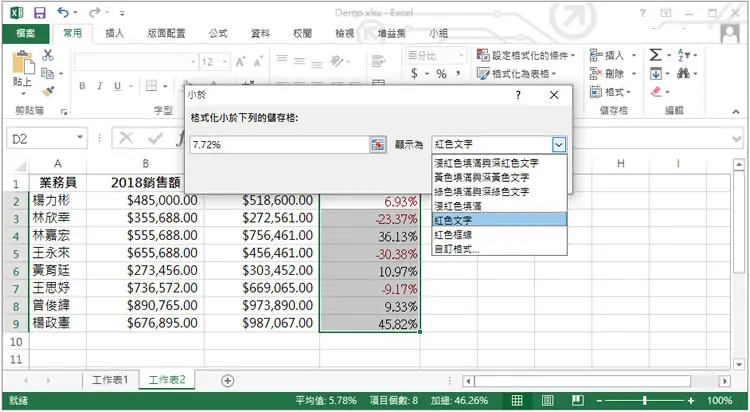Click the Save icon in quick access toolbar
The height and width of the screenshot is (412, 750).
click(40, 13)
